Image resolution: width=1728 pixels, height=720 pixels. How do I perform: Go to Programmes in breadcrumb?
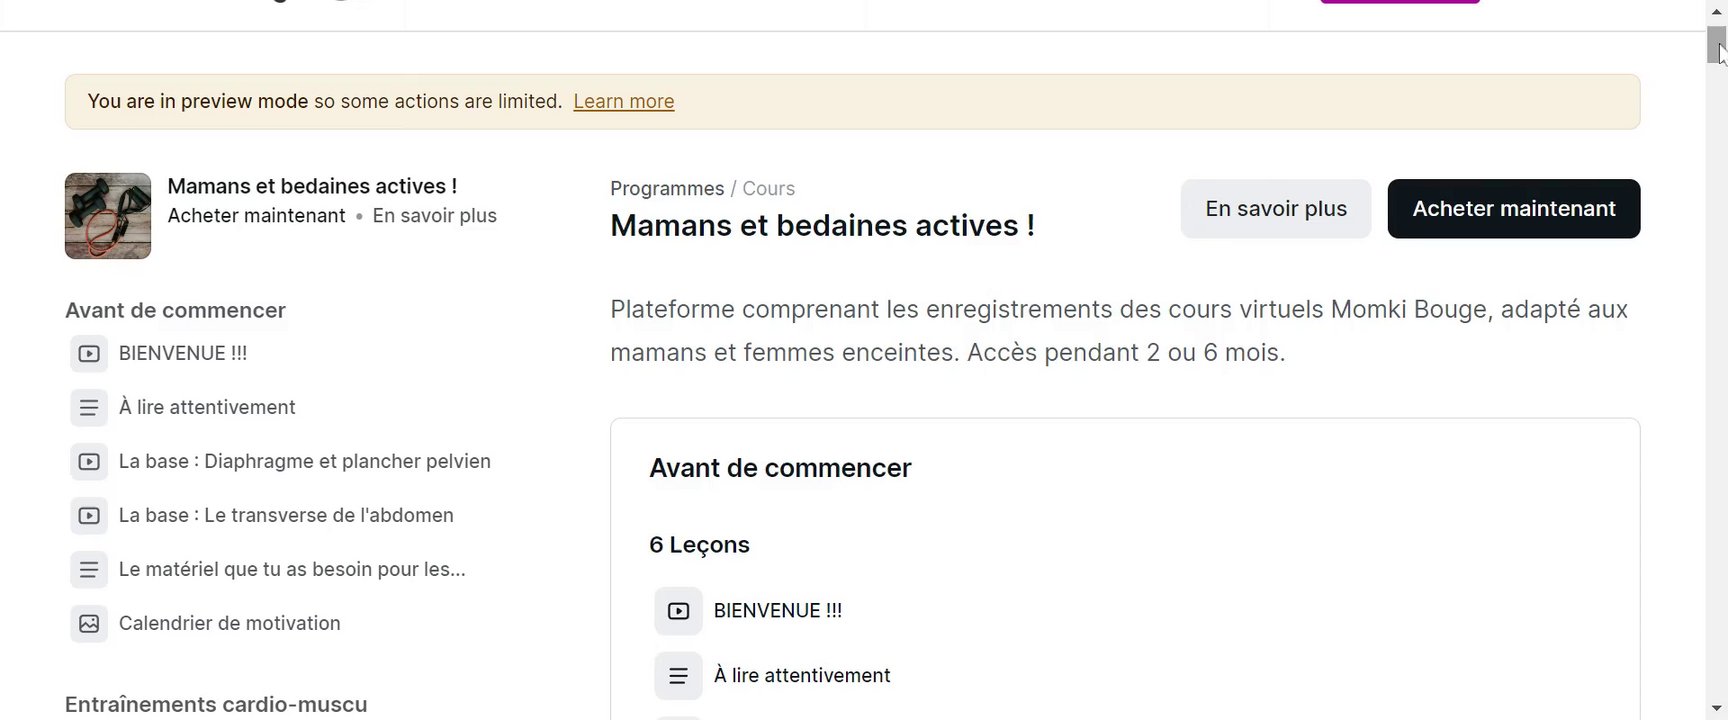(667, 189)
